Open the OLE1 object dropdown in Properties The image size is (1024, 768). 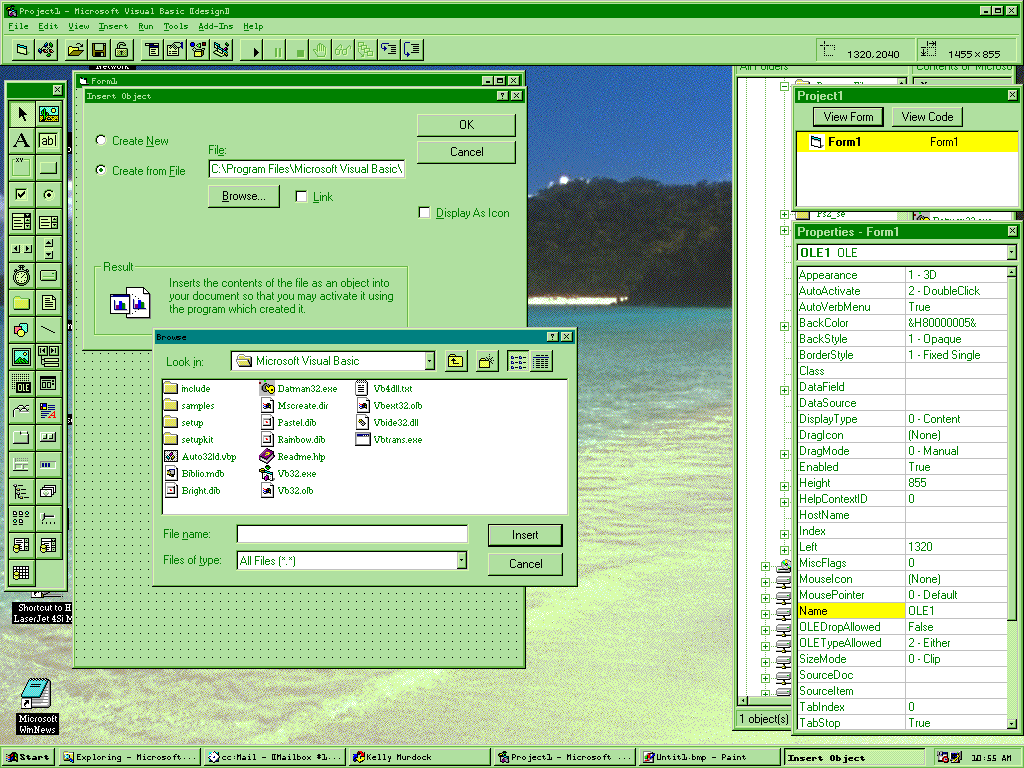(x=1011, y=253)
